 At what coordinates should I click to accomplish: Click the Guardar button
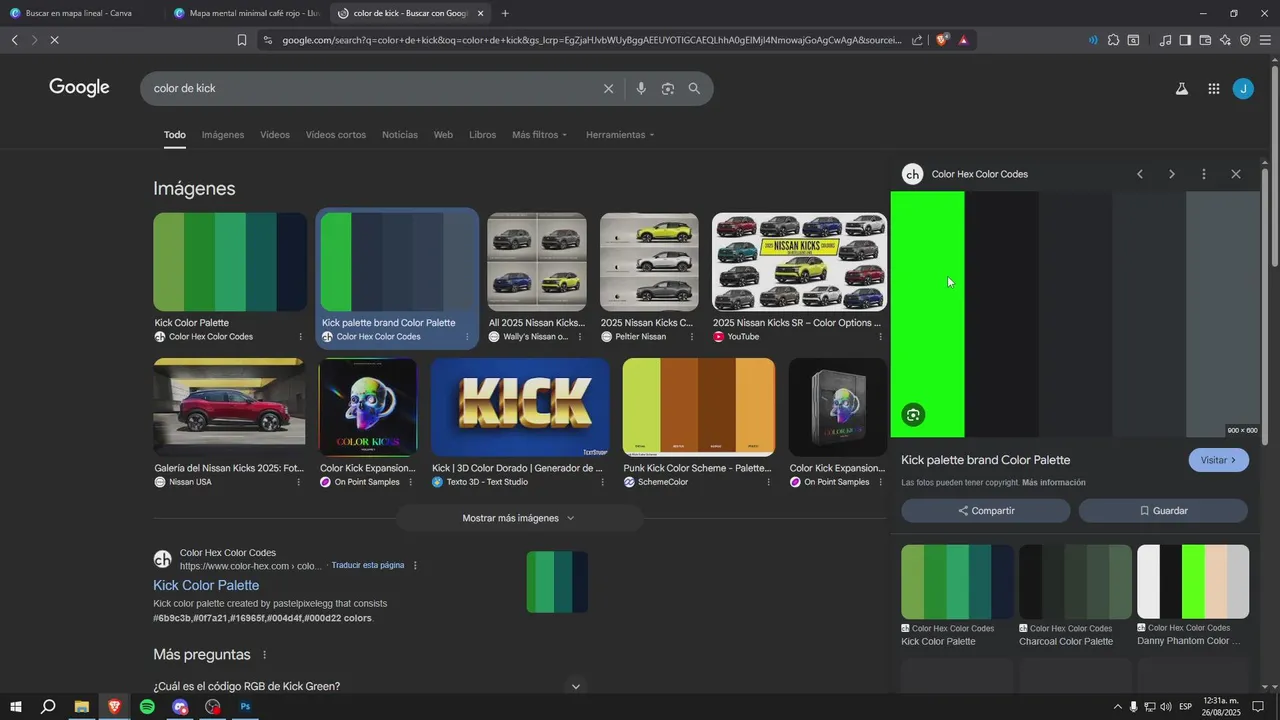[x=1163, y=511]
